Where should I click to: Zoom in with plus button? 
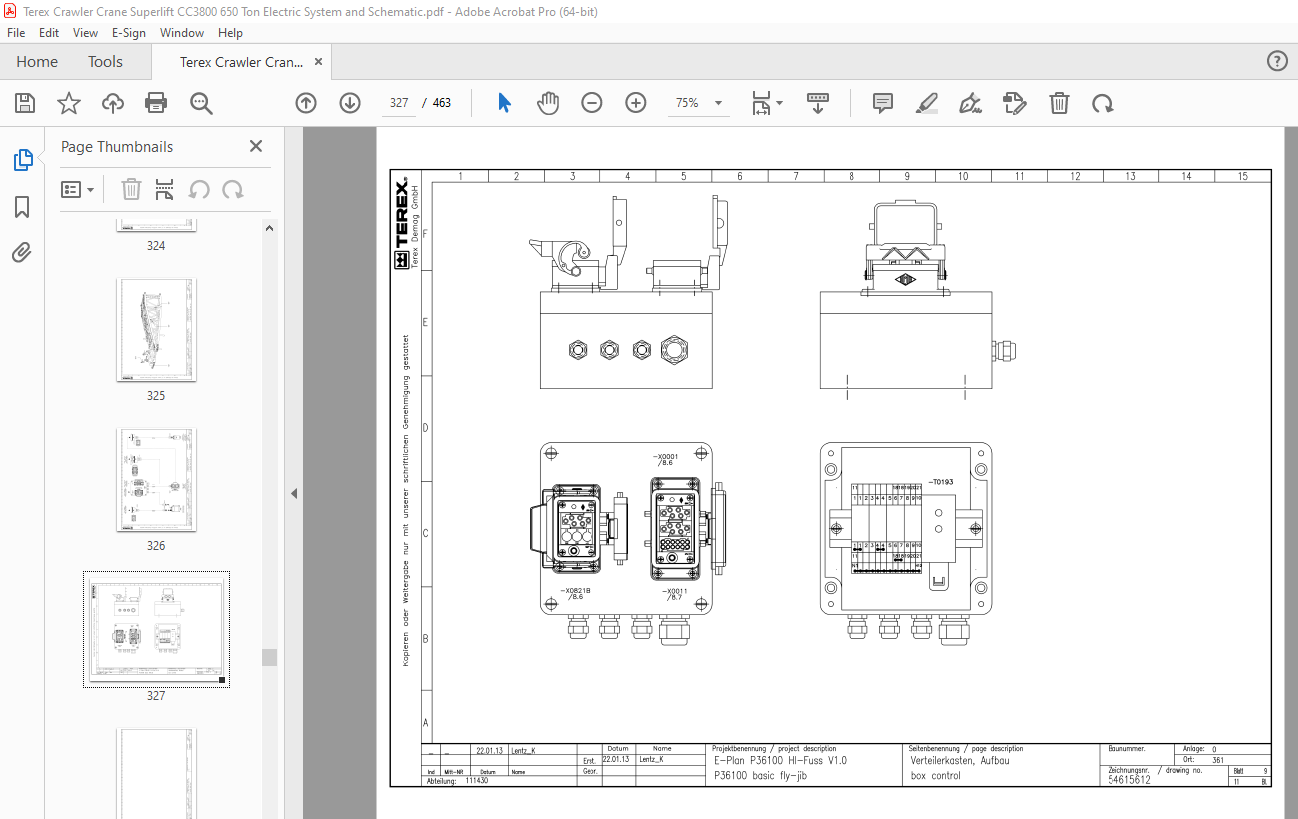pos(636,103)
